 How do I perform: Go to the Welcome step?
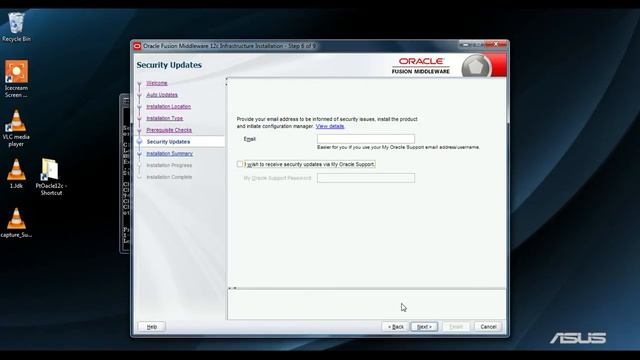click(x=157, y=83)
